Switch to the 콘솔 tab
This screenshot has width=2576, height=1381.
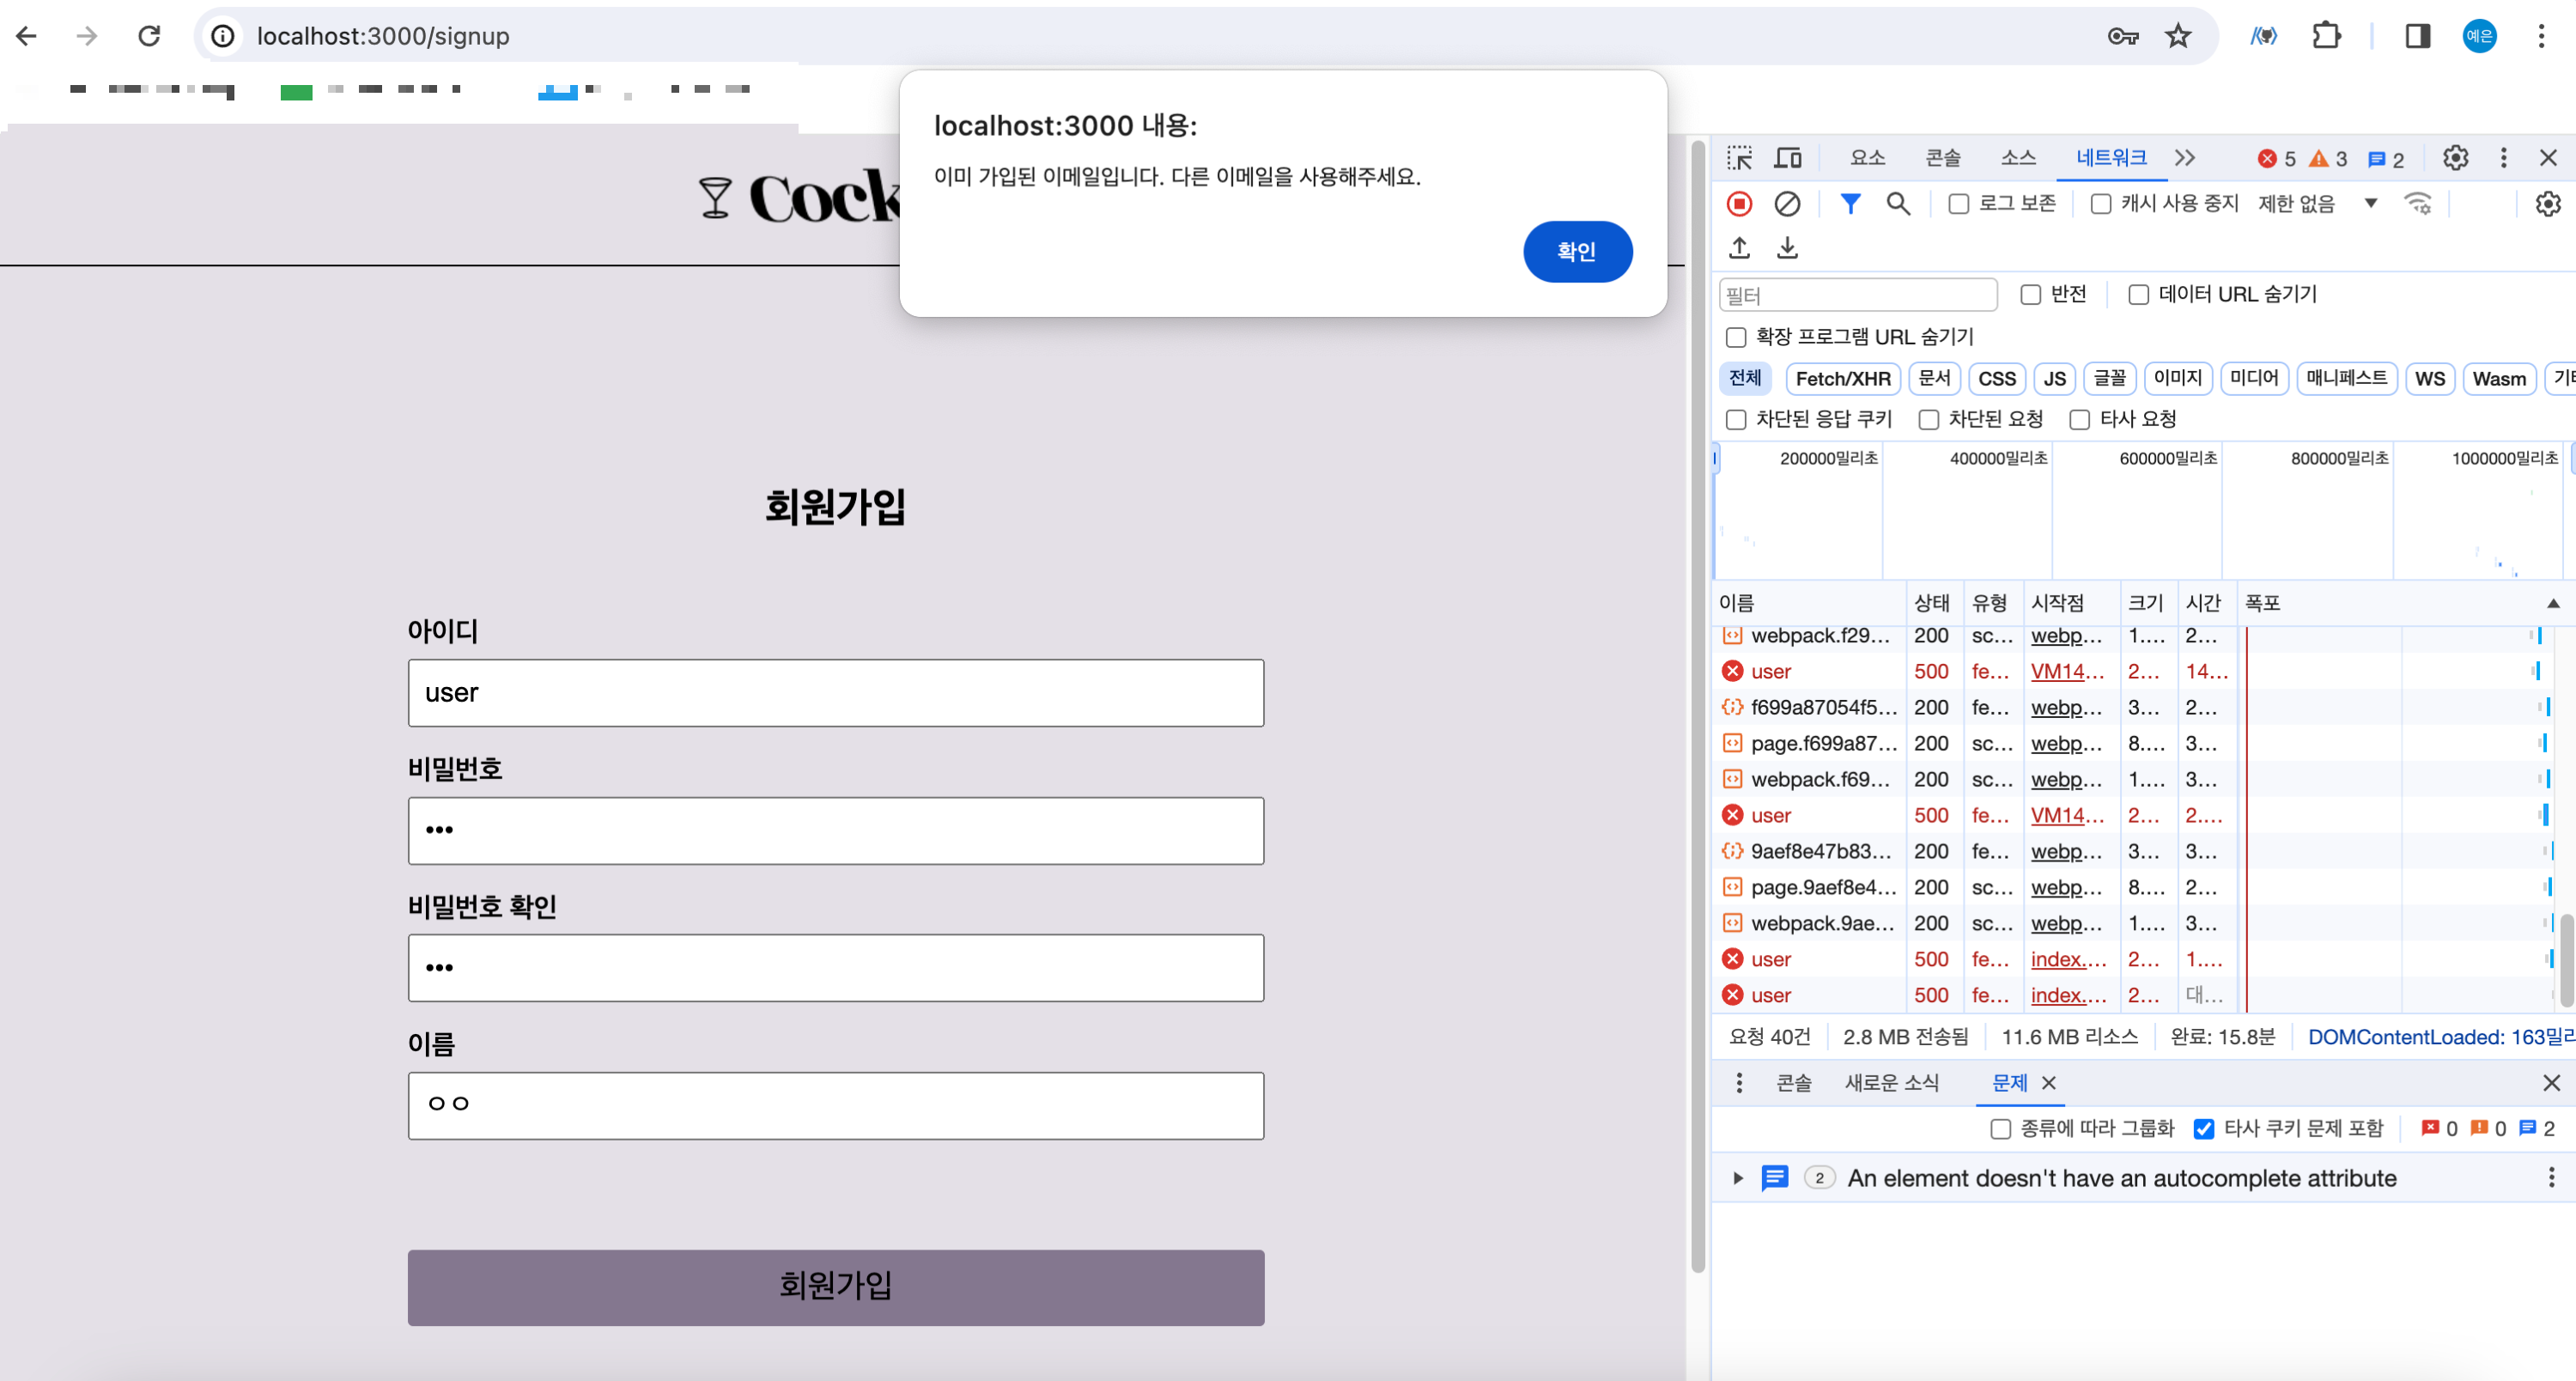pos(1942,158)
